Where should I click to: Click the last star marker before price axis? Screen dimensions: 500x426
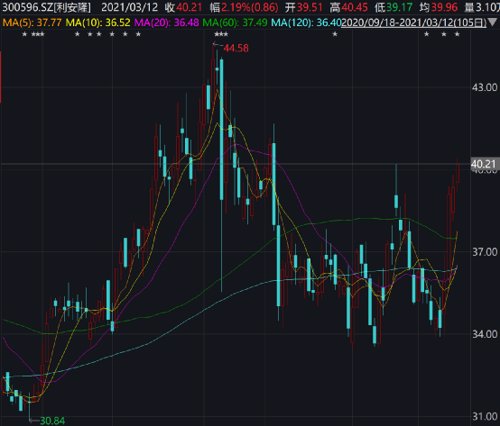457,34
